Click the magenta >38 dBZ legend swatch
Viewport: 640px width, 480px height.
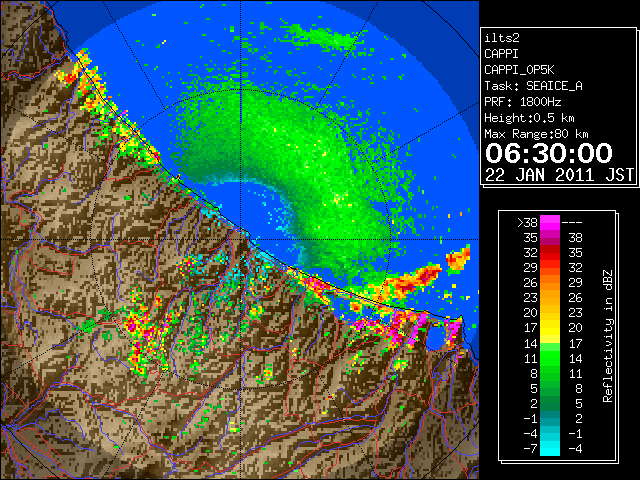550,222
